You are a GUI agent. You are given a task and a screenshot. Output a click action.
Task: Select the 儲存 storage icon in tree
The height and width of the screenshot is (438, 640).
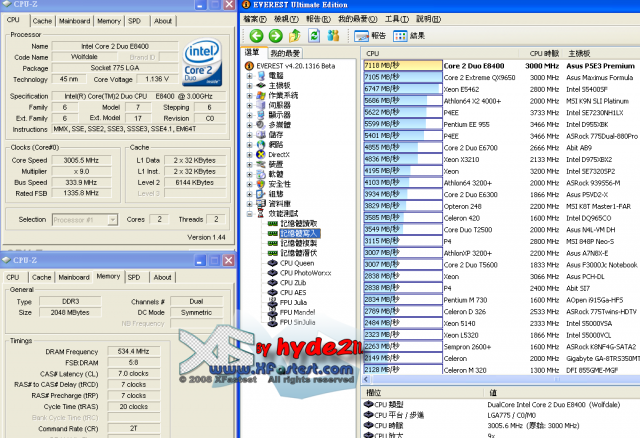(x=261, y=135)
